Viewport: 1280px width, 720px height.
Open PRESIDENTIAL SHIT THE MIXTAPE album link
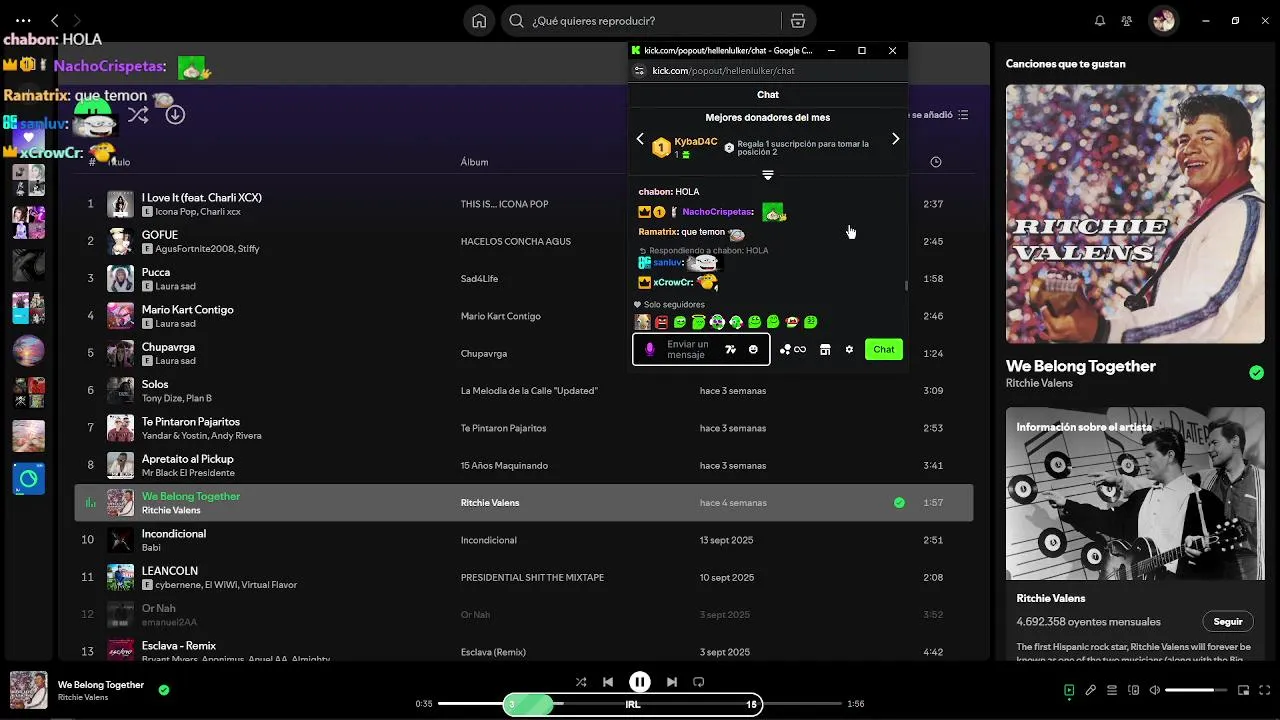tap(532, 577)
